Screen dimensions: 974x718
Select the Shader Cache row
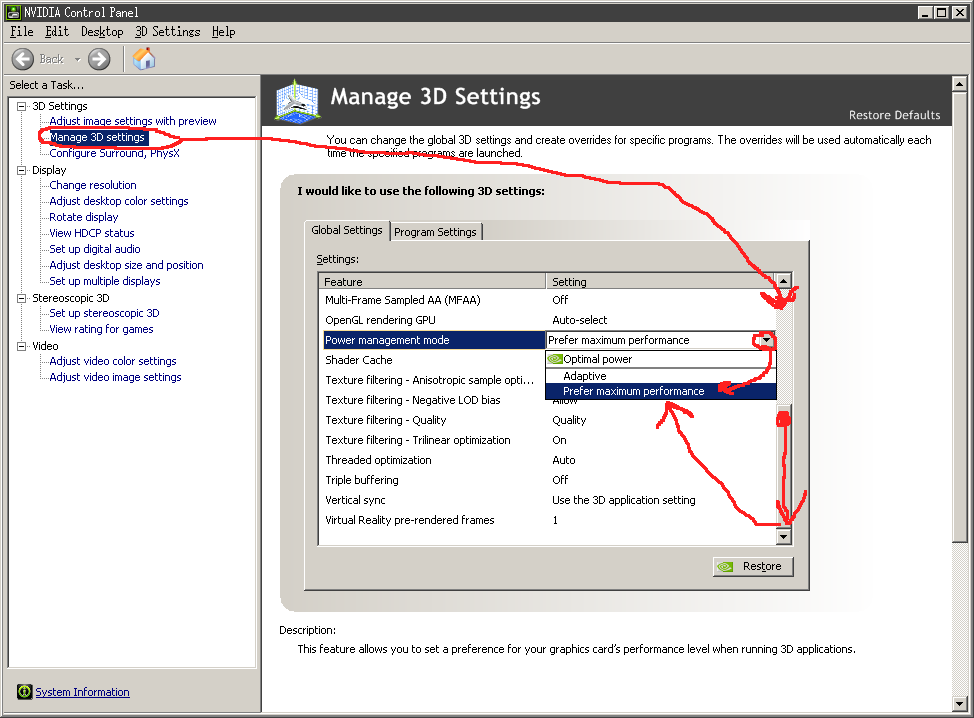click(x=432, y=360)
